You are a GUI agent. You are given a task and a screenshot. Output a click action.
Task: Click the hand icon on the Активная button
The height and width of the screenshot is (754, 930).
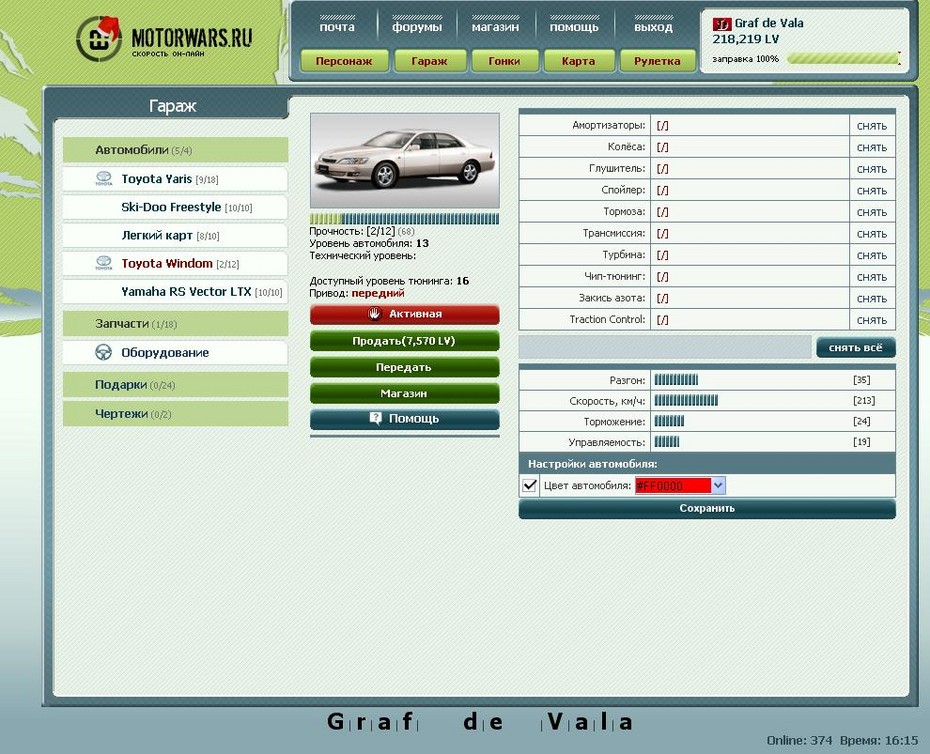pos(374,314)
